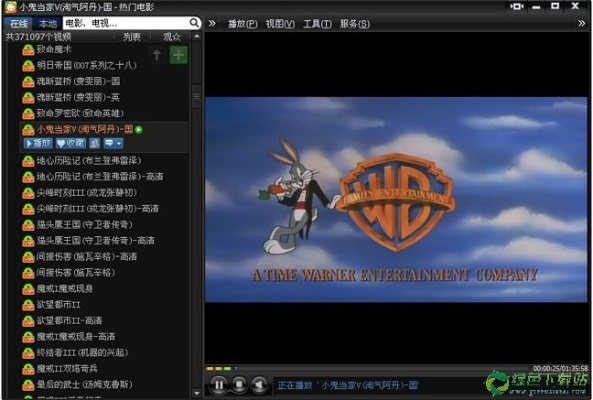The height and width of the screenshot is (400, 593).
Task: Select 地心历险记 (布兰登弗雷泽)-高清
Action: pyautogui.click(x=100, y=177)
